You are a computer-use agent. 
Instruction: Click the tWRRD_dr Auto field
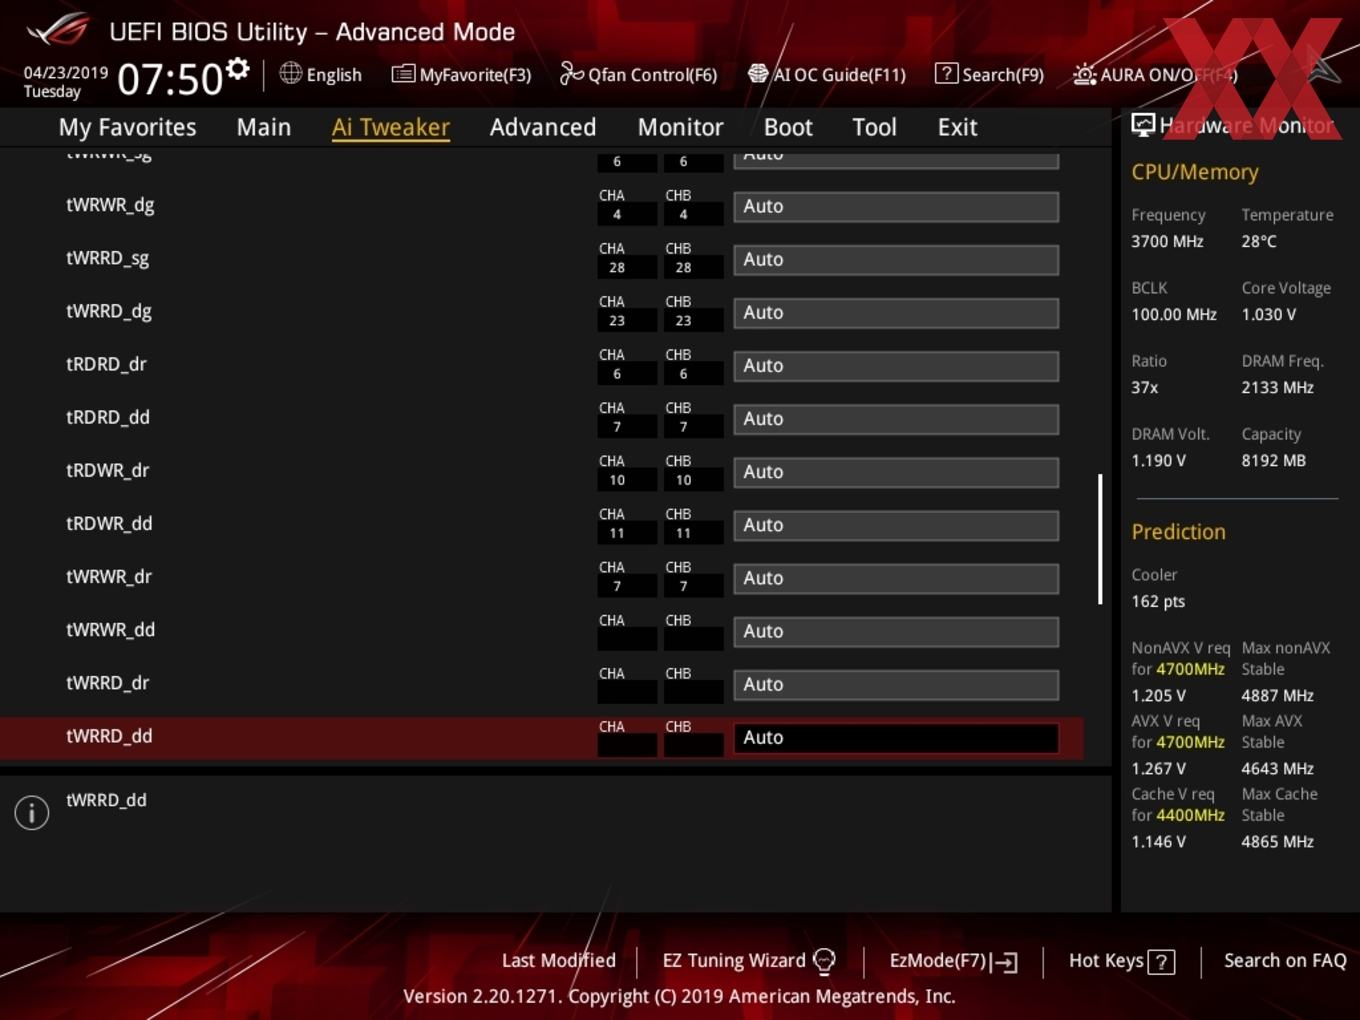tap(896, 685)
